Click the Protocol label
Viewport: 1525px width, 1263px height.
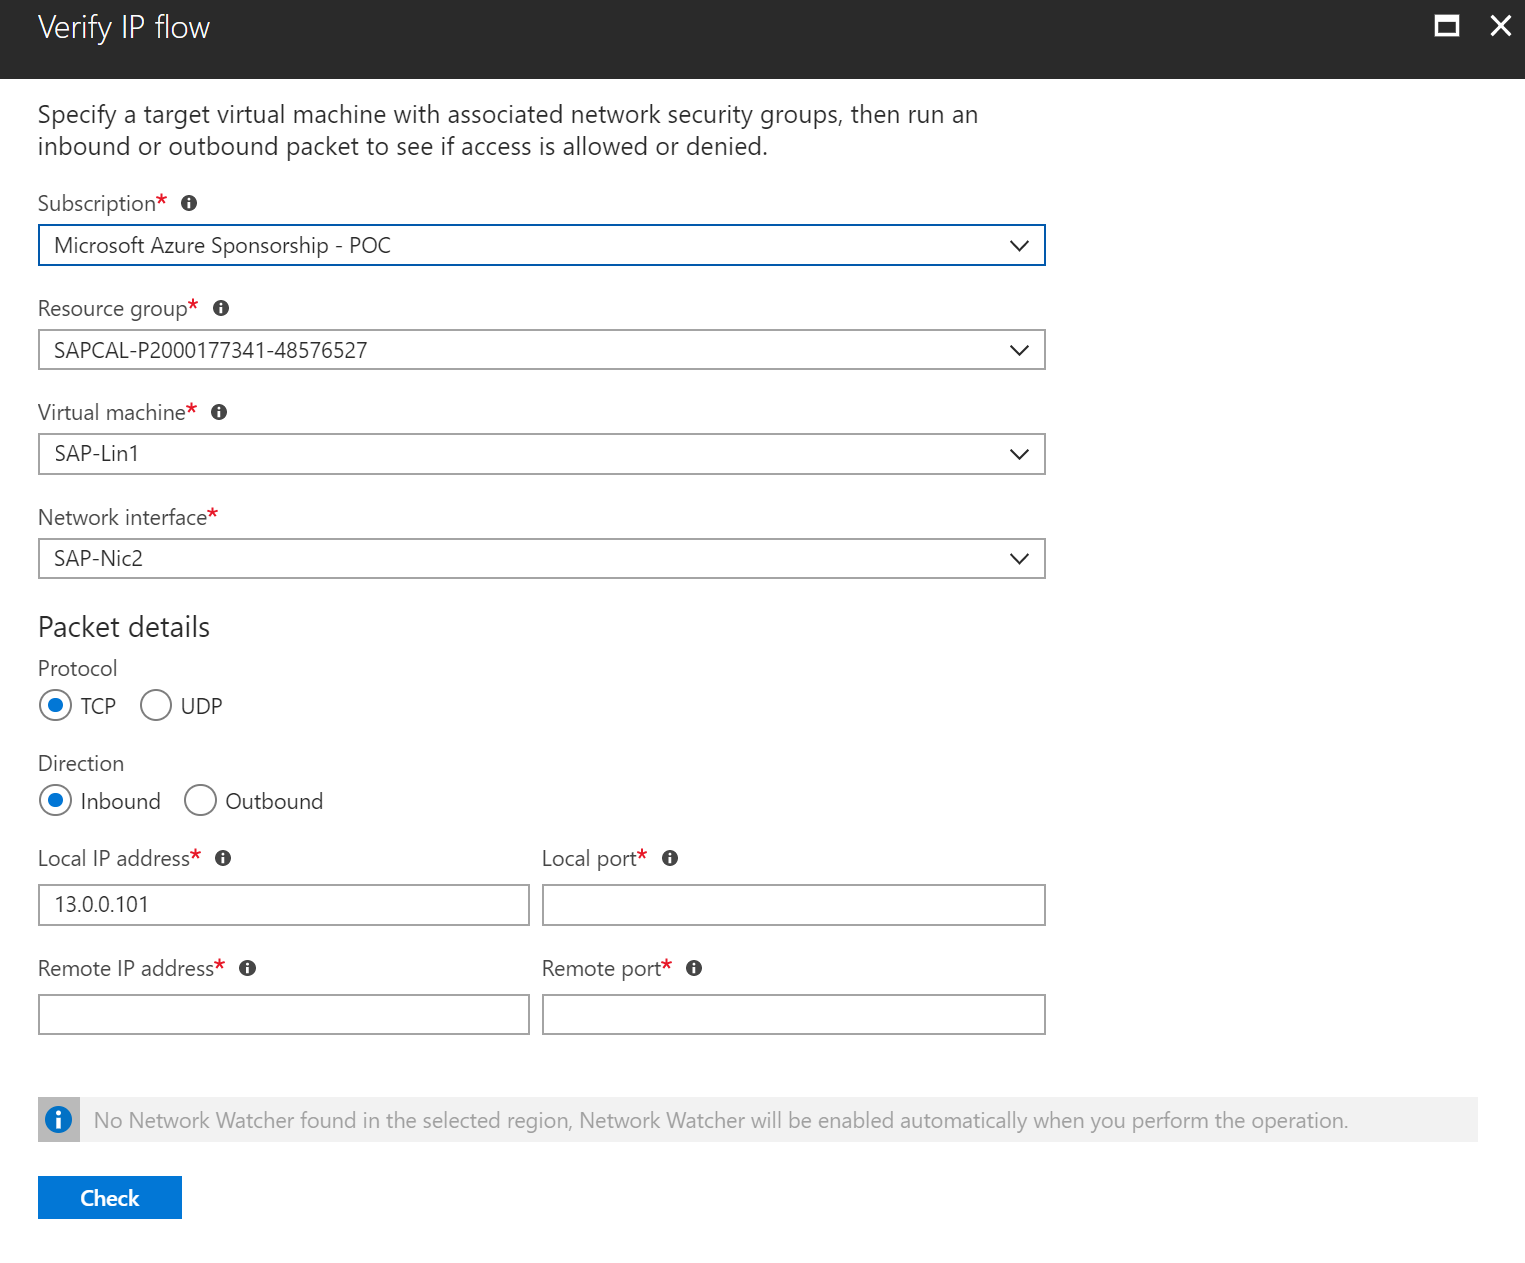tap(78, 668)
